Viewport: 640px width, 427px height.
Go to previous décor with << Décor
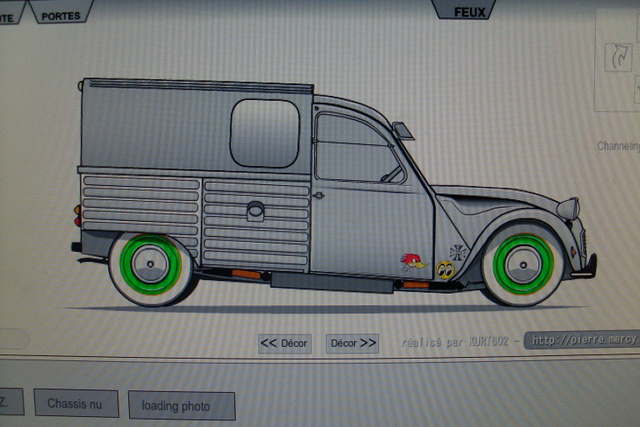pos(284,343)
